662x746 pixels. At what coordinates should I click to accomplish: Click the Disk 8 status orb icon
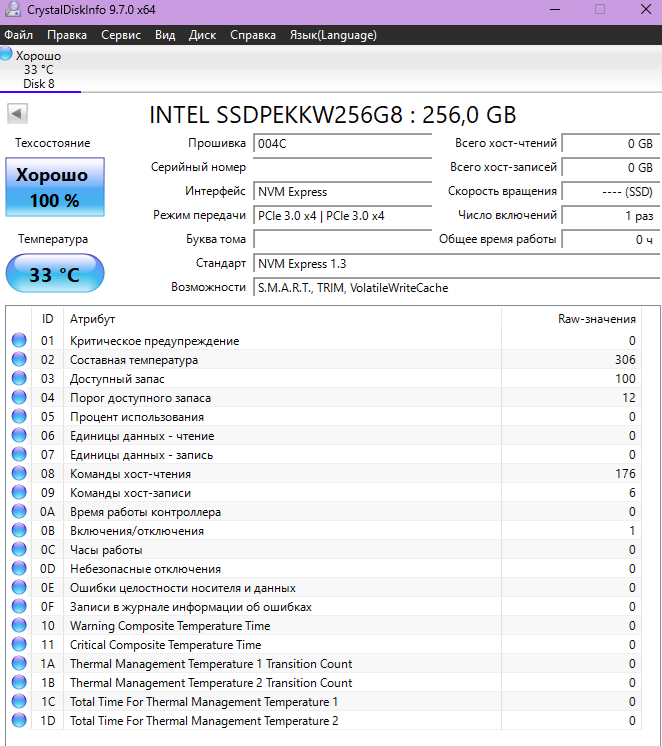tap(6, 54)
